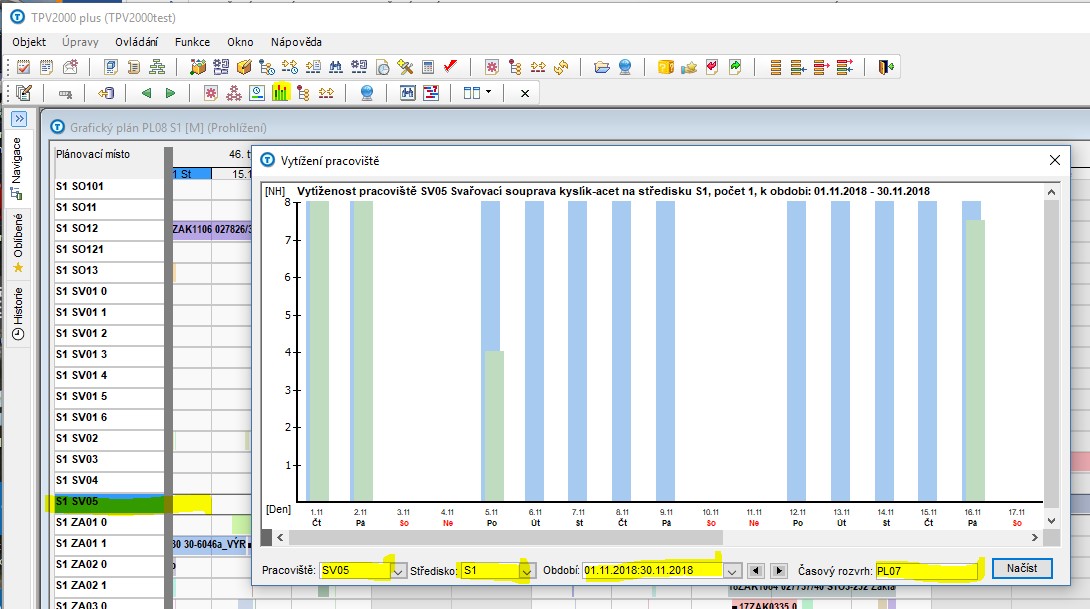Click the hammer tools icon

click(x=405, y=67)
